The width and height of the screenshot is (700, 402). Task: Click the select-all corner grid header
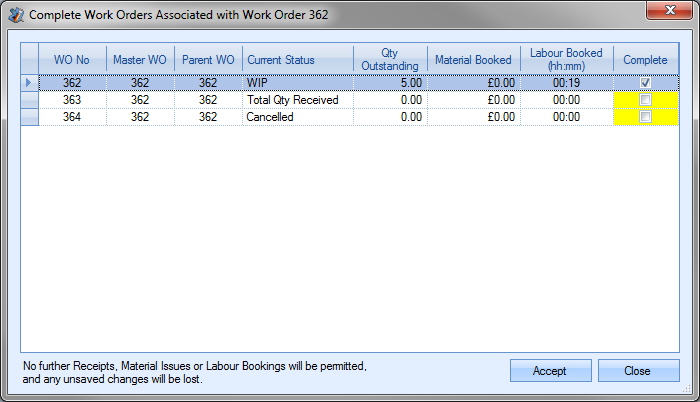pos(29,59)
